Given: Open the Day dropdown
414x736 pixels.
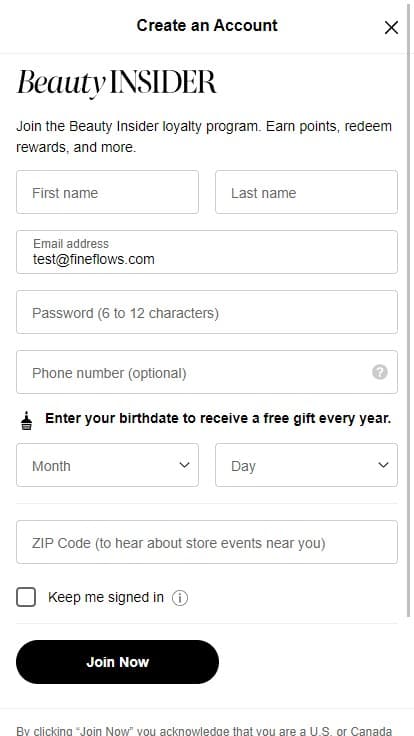Looking at the screenshot, I should (x=306, y=465).
